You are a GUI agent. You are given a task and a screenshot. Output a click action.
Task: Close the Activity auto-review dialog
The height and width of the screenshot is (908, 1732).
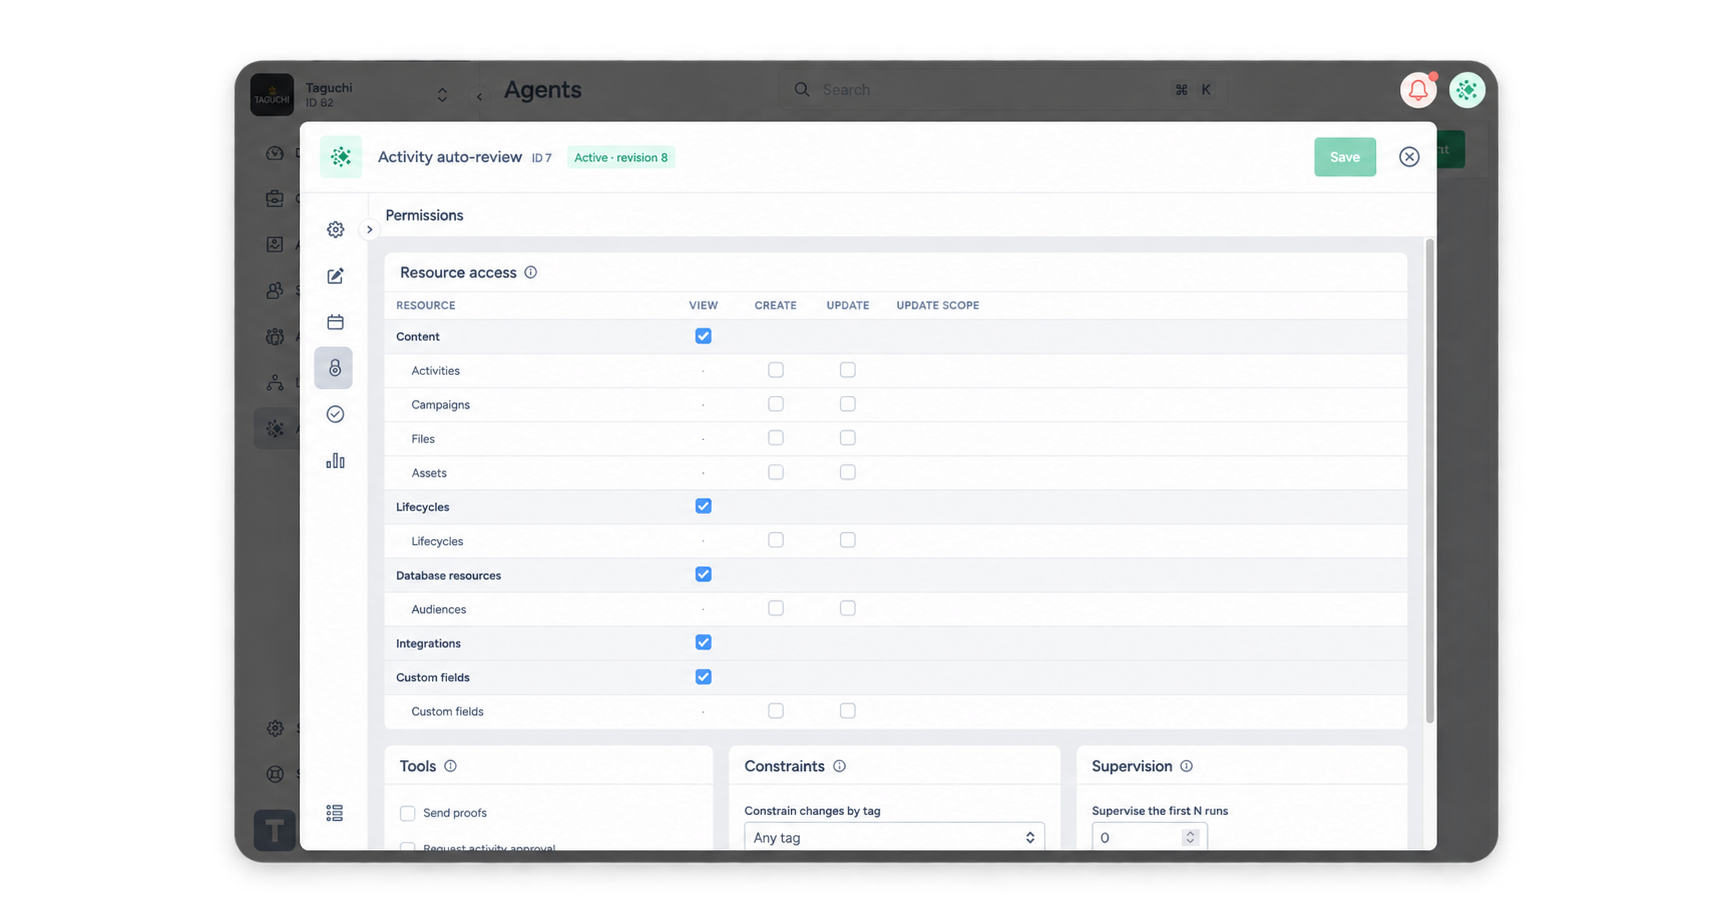point(1409,157)
